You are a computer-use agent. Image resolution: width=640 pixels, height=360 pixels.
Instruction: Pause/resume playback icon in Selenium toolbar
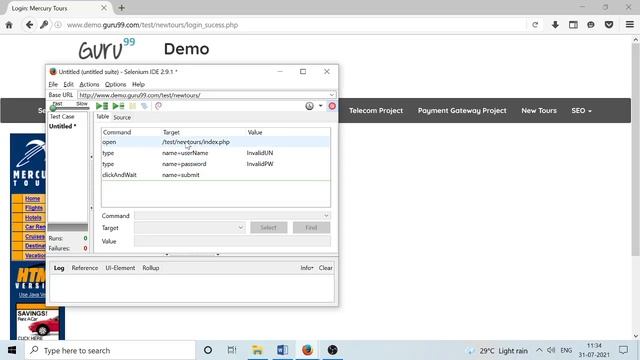pos(133,106)
